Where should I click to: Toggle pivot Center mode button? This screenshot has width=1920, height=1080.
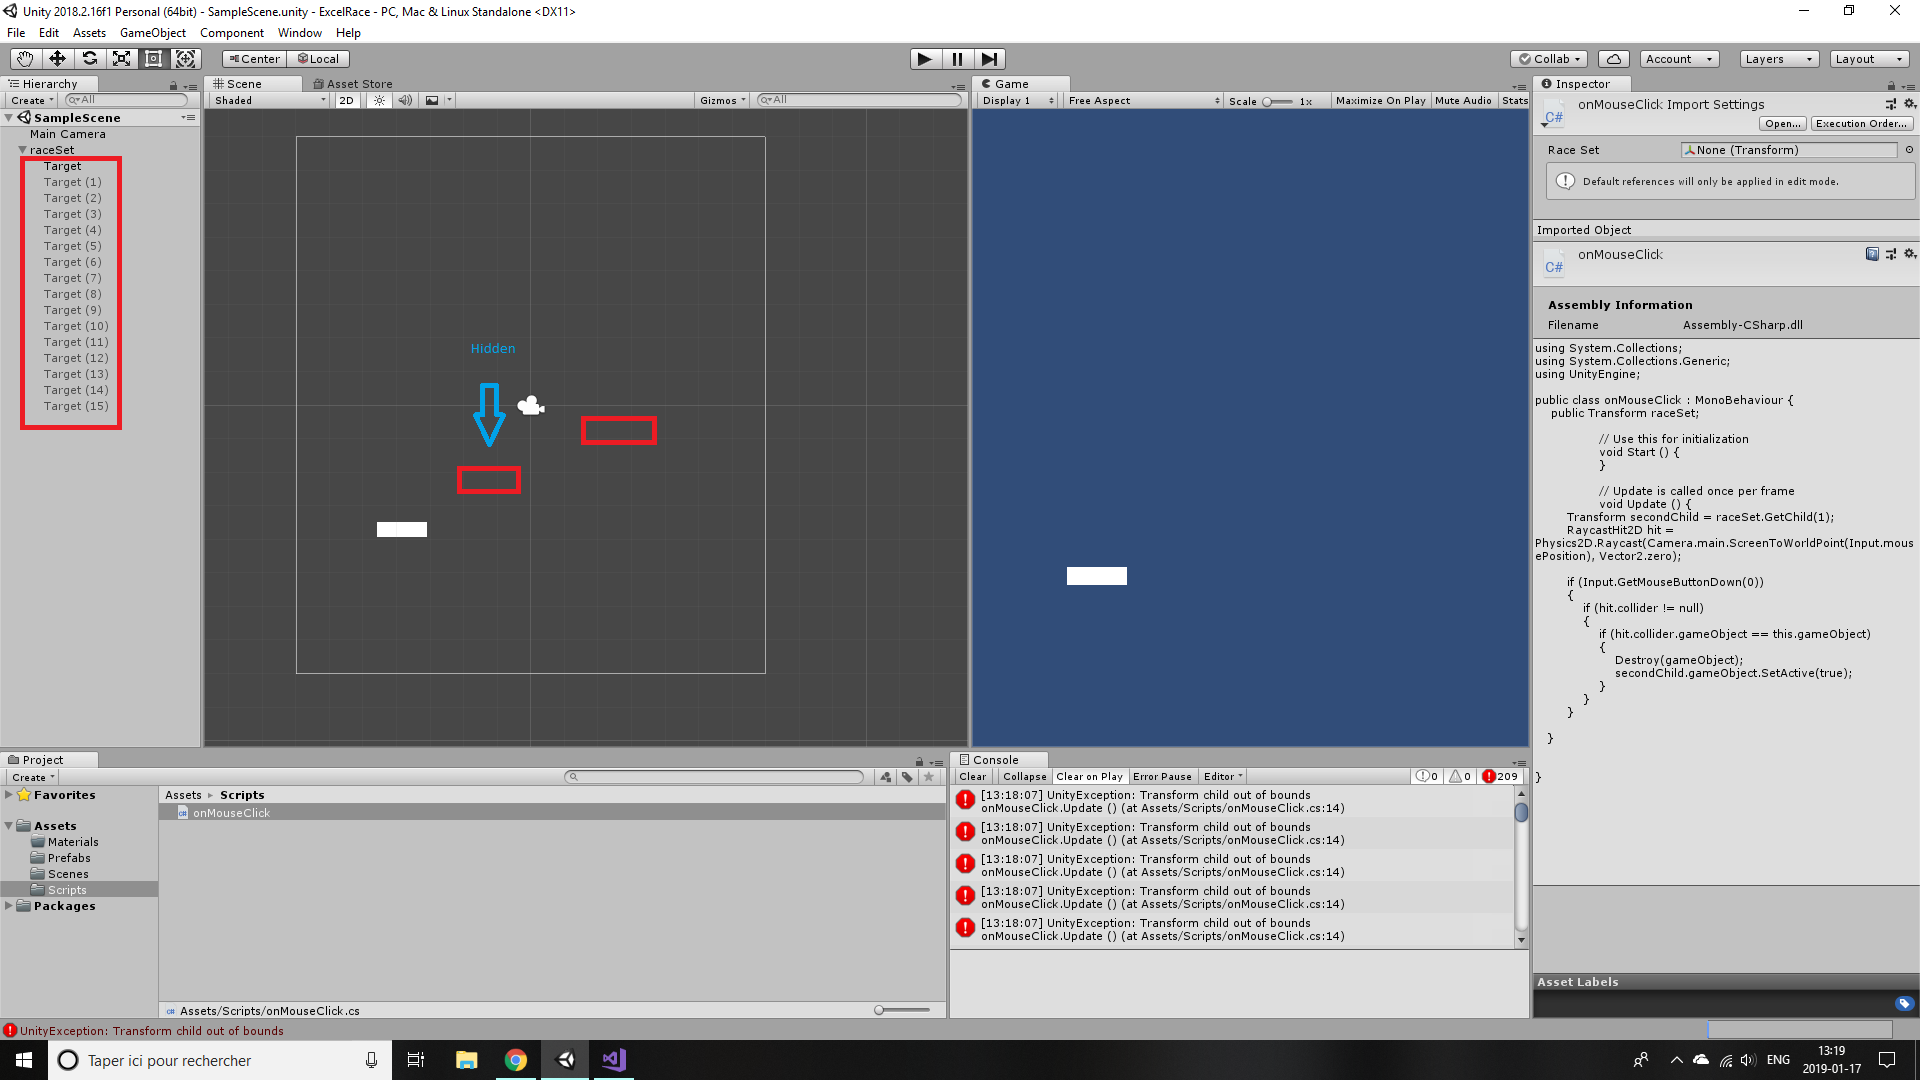[x=254, y=59]
